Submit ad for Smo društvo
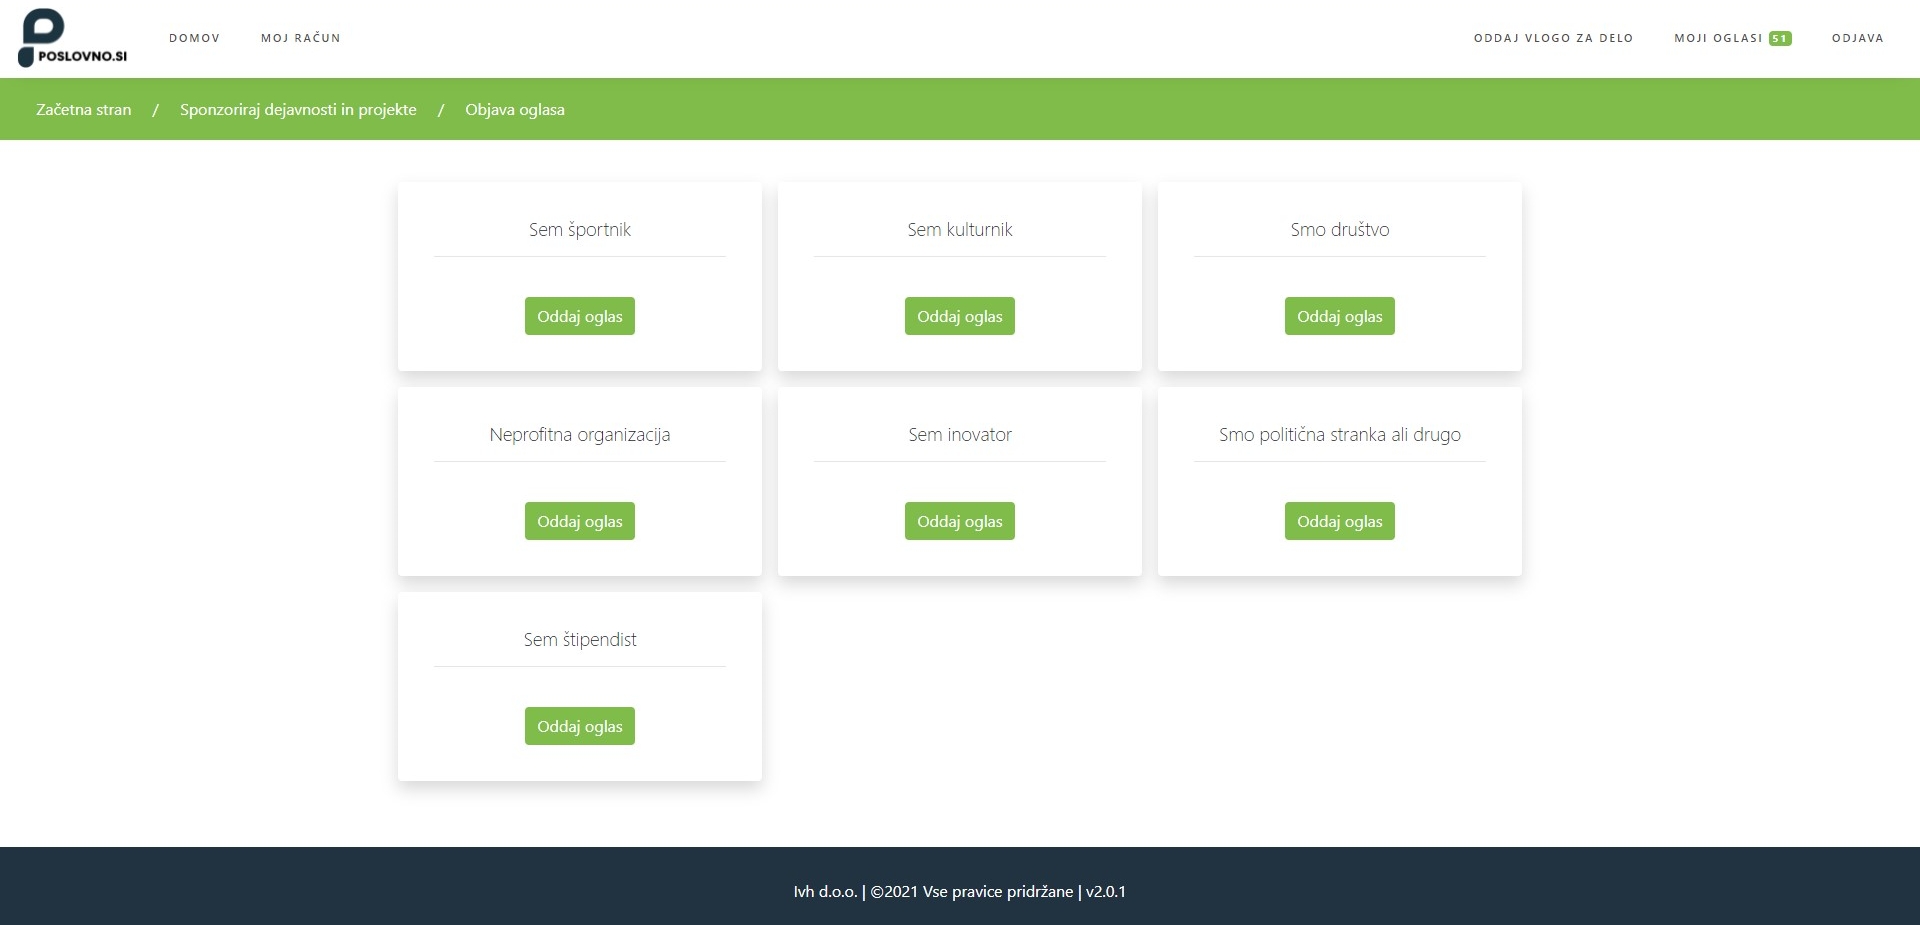The image size is (1920, 925). click(x=1339, y=316)
